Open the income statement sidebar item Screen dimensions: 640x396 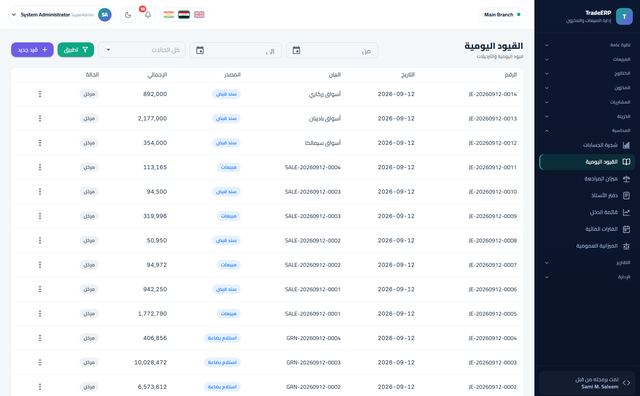(587, 212)
